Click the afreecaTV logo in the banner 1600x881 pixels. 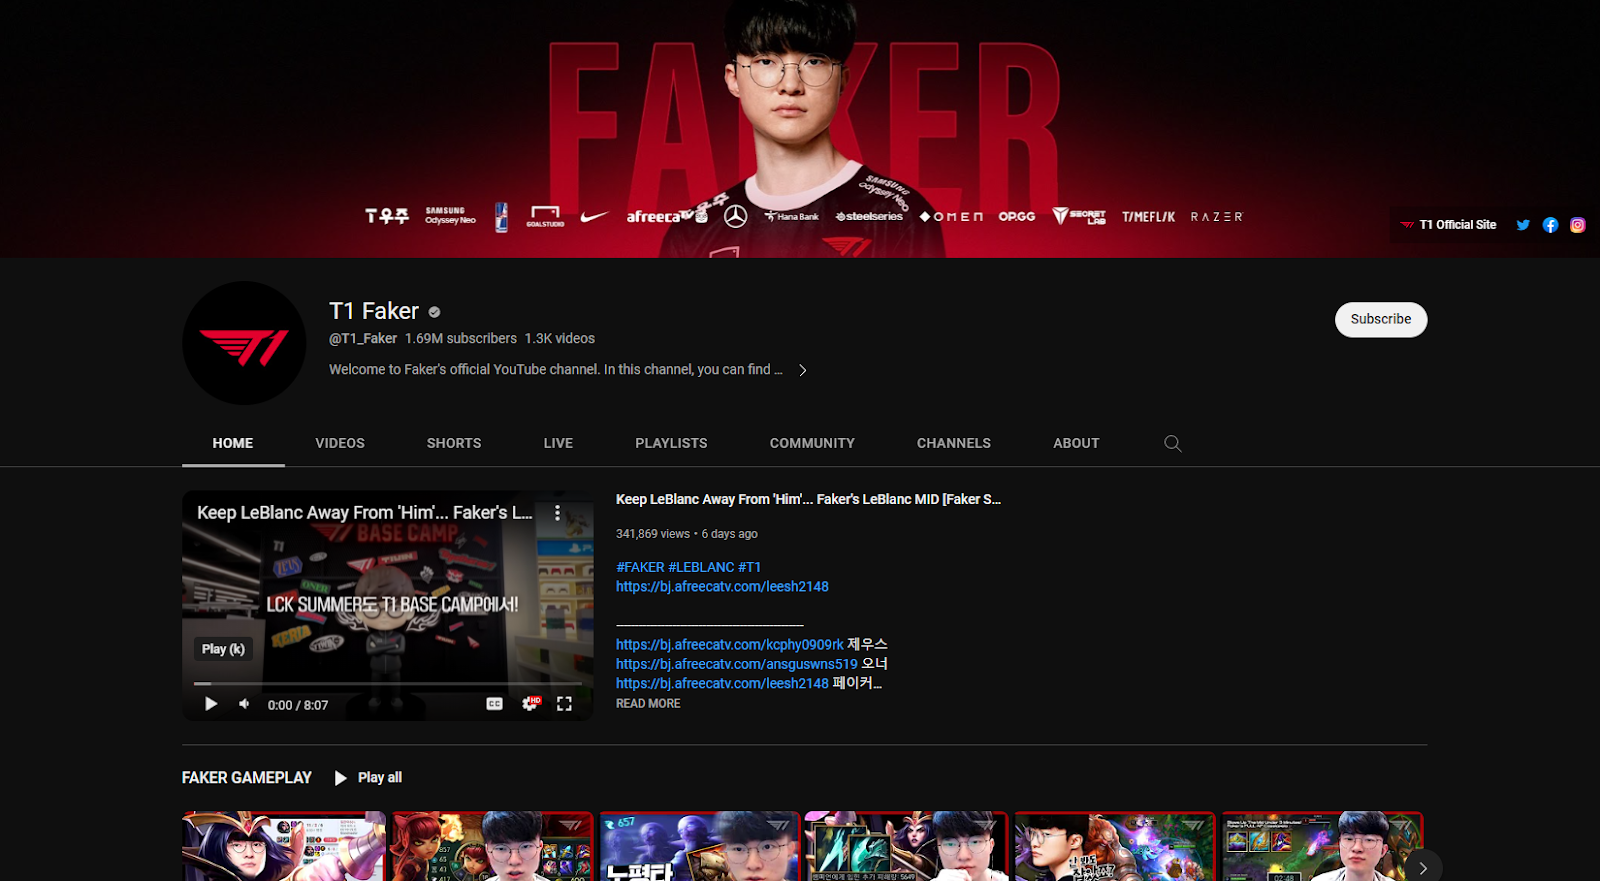pyautogui.click(x=667, y=216)
